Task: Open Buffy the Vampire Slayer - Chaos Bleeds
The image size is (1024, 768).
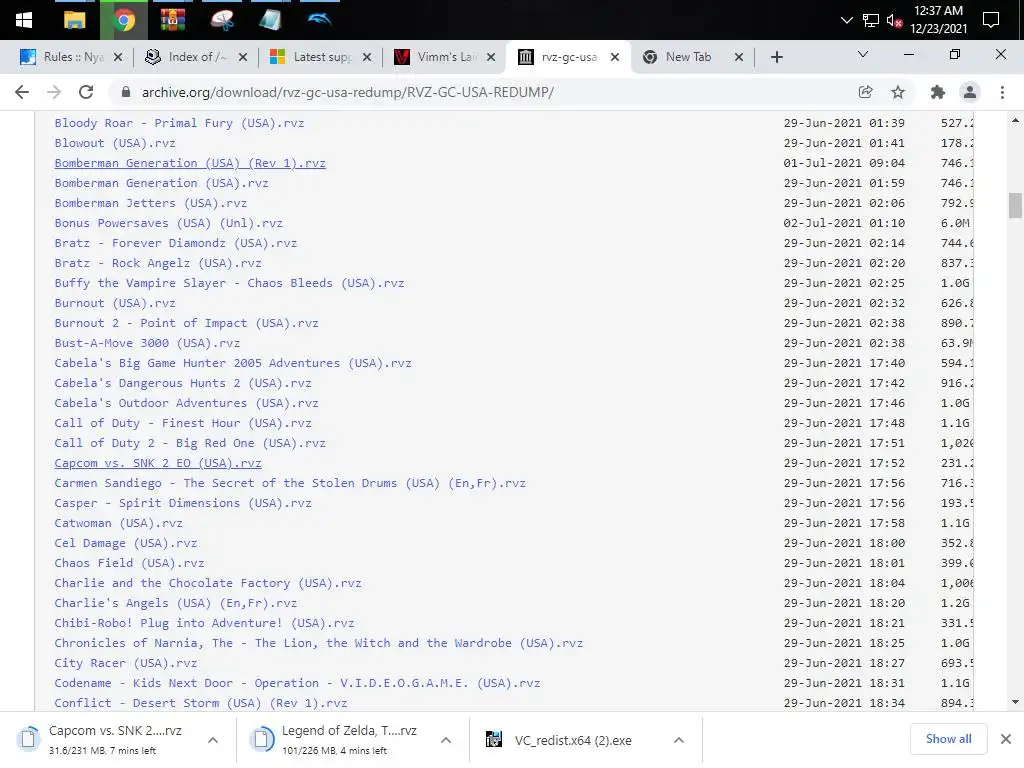Action: (229, 283)
